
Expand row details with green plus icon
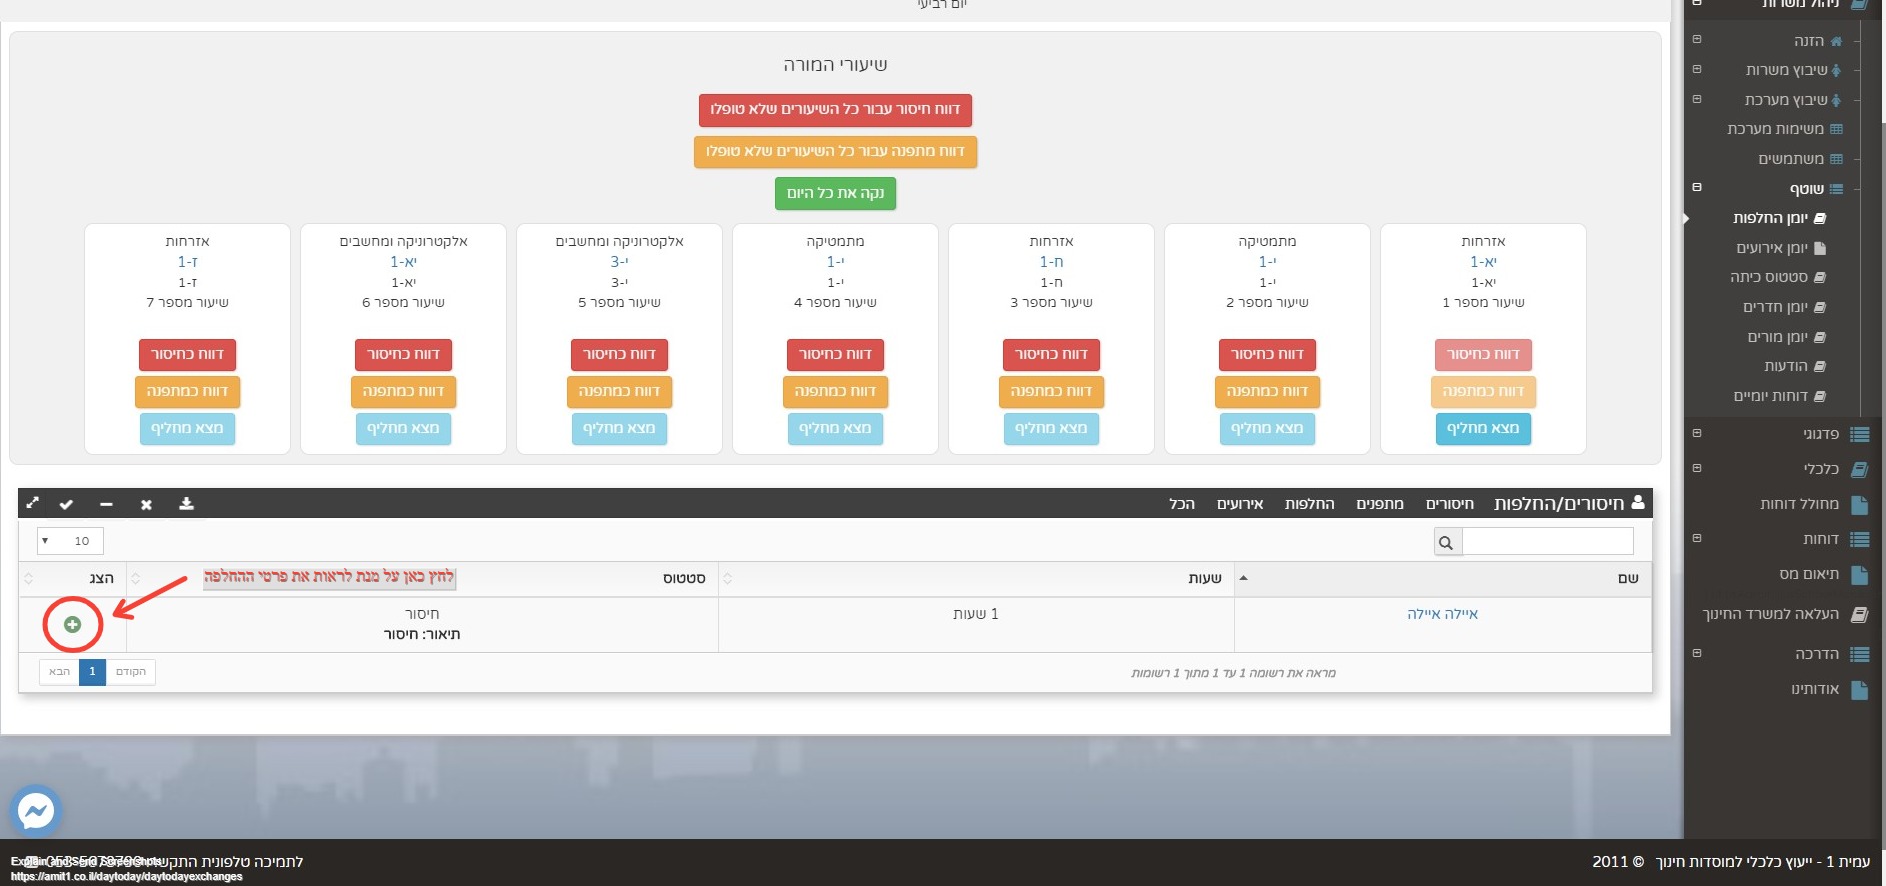72,624
